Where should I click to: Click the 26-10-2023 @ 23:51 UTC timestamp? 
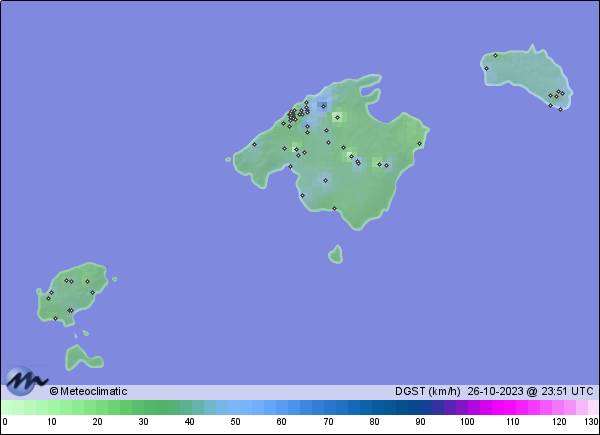tap(531, 391)
